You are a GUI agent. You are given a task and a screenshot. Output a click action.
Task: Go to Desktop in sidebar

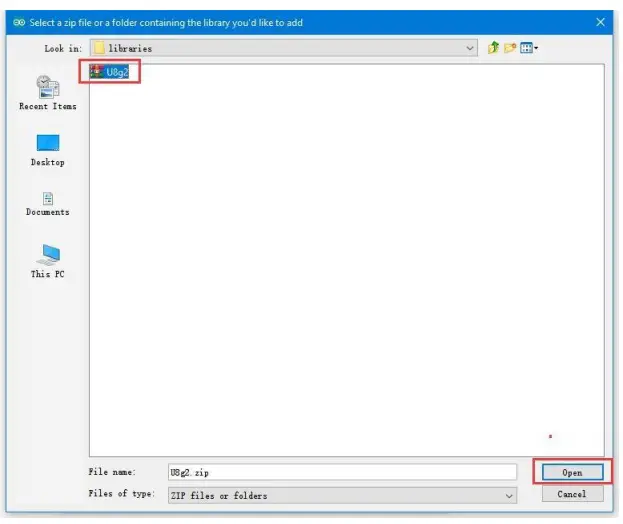tap(48, 151)
